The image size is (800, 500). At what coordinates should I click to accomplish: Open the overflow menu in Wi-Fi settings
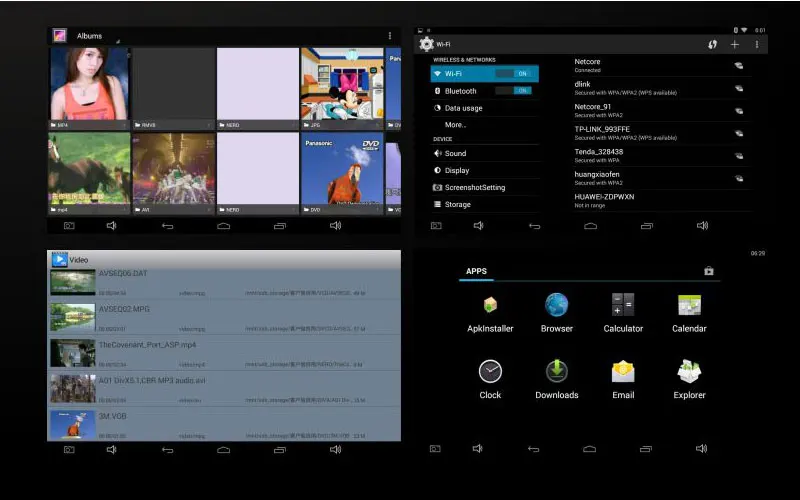757,44
